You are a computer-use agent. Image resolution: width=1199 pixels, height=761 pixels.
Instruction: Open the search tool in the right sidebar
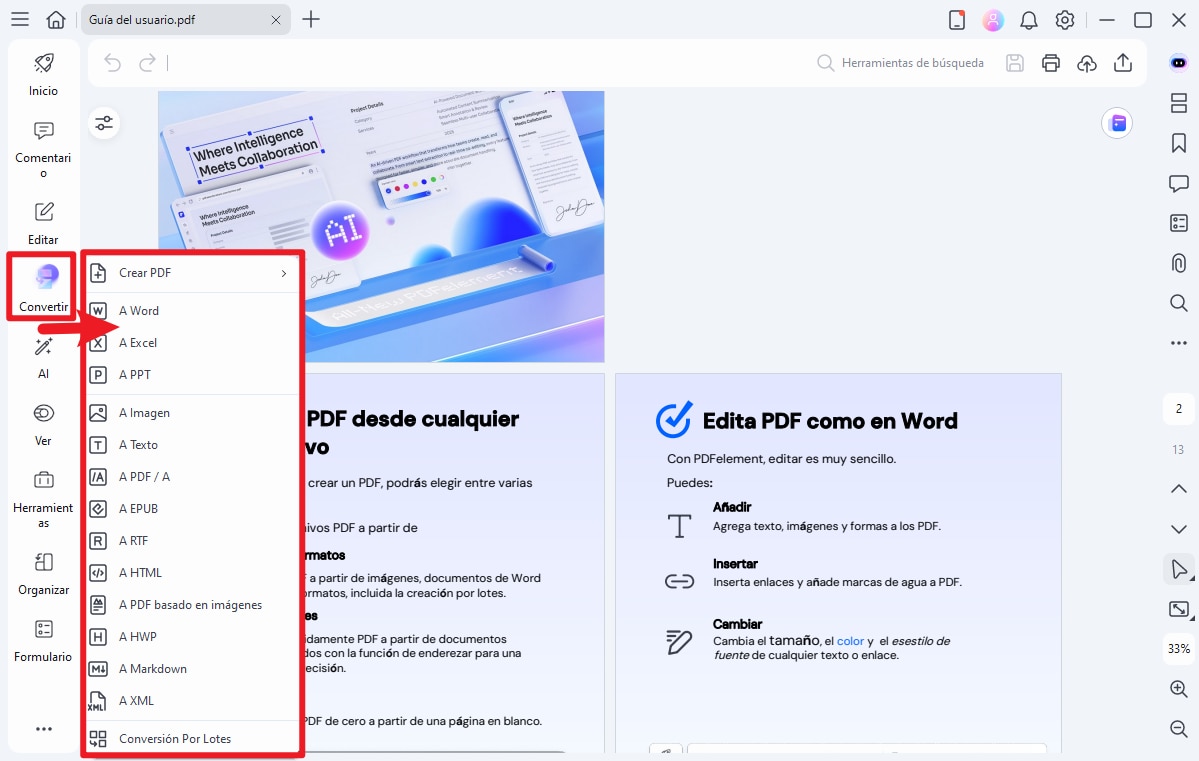[x=1179, y=303]
